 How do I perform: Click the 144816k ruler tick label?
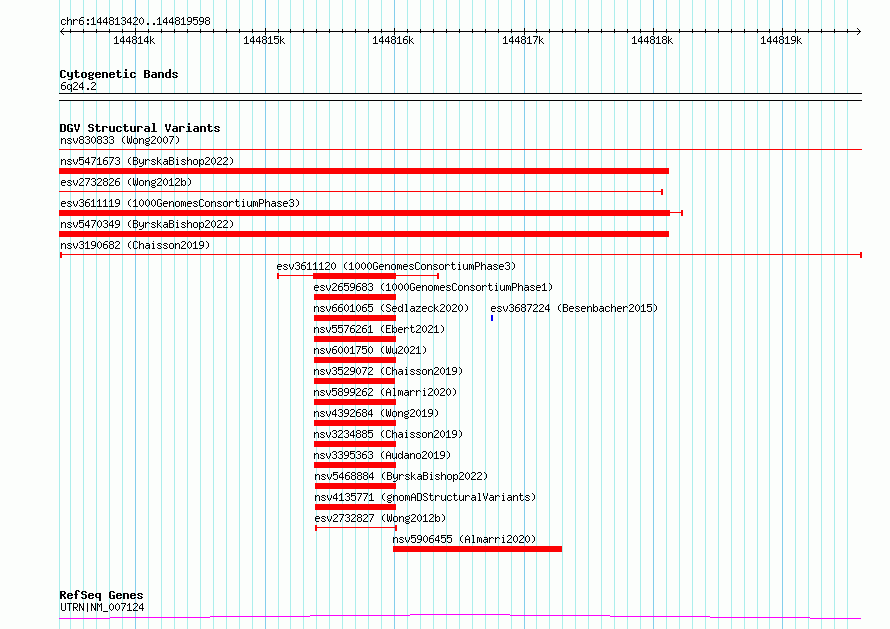[393, 40]
